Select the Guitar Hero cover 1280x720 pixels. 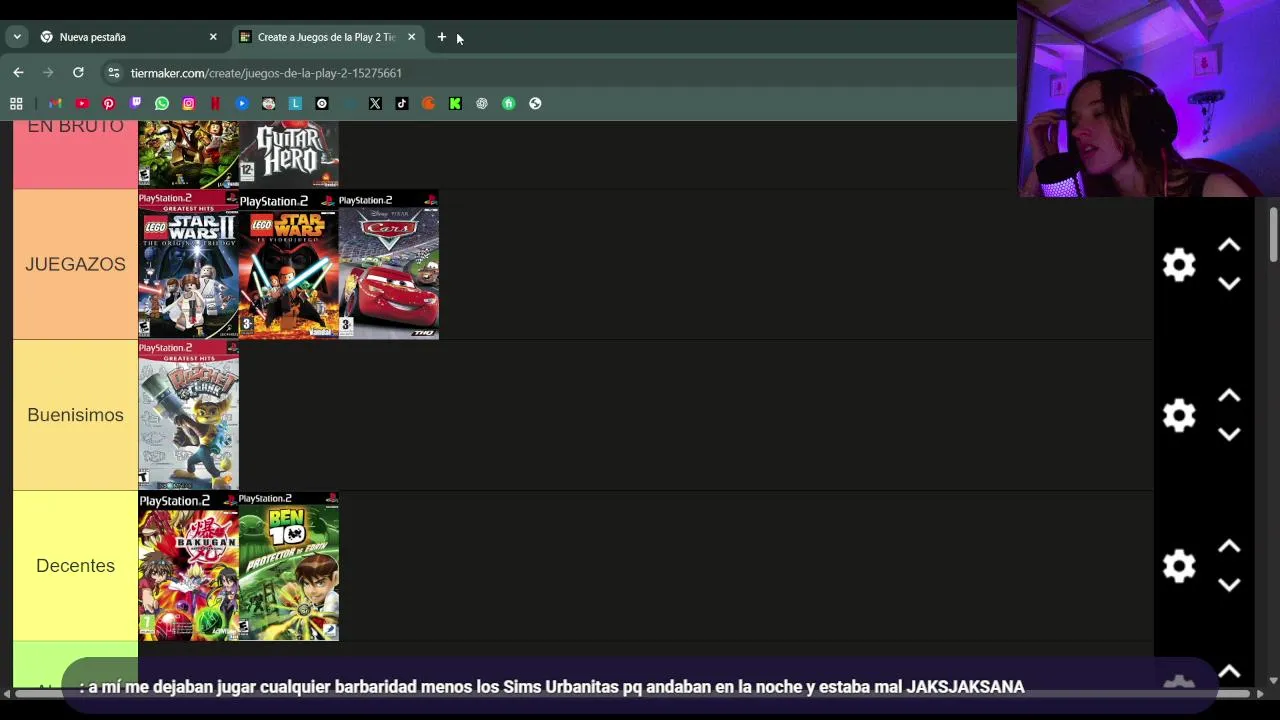289,154
